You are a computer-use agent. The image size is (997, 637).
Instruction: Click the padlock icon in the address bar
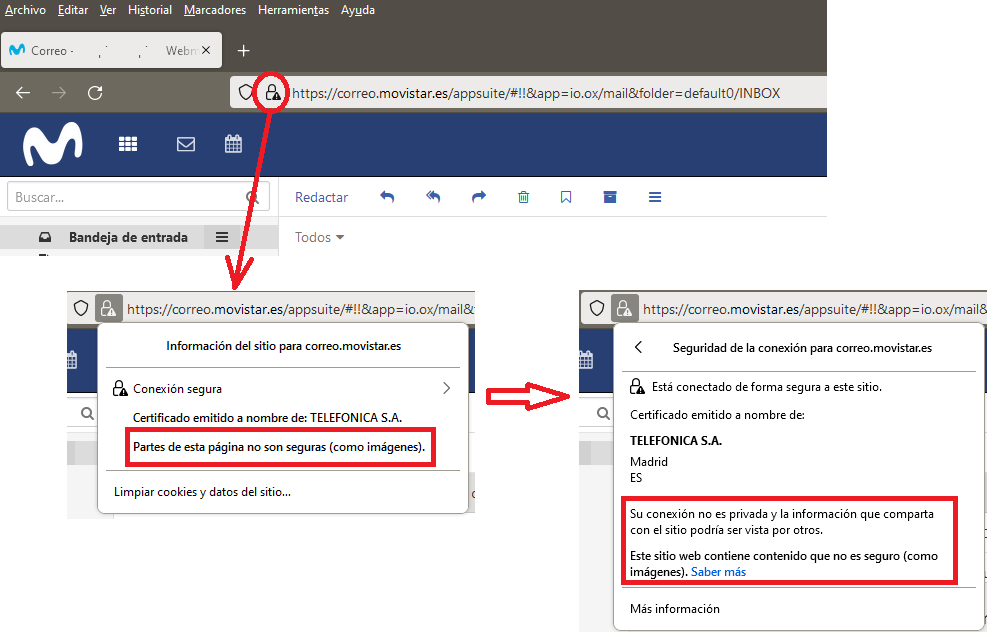(272, 92)
